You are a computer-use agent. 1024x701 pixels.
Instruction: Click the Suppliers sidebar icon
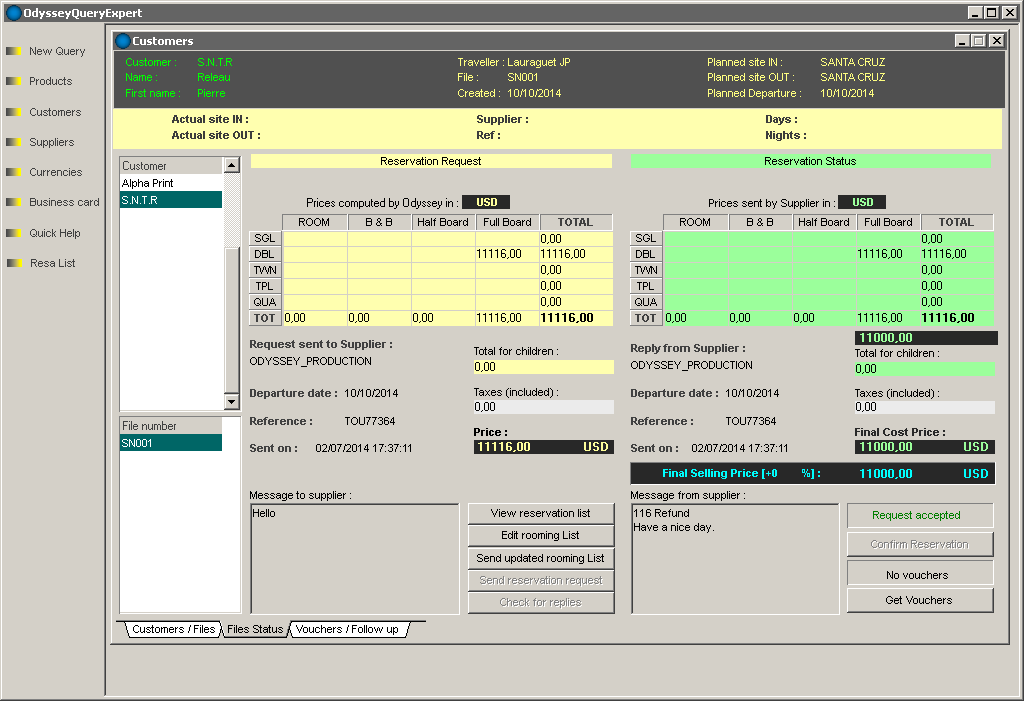pos(13,142)
